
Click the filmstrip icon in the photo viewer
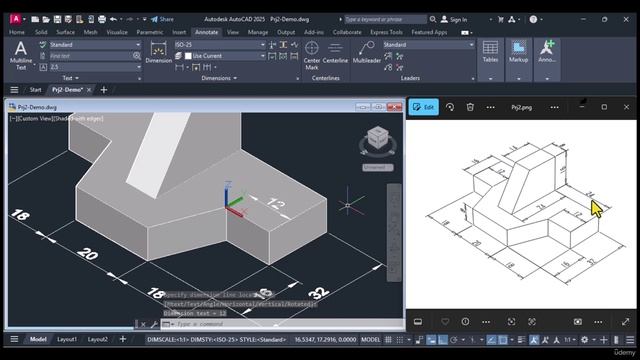(418, 322)
